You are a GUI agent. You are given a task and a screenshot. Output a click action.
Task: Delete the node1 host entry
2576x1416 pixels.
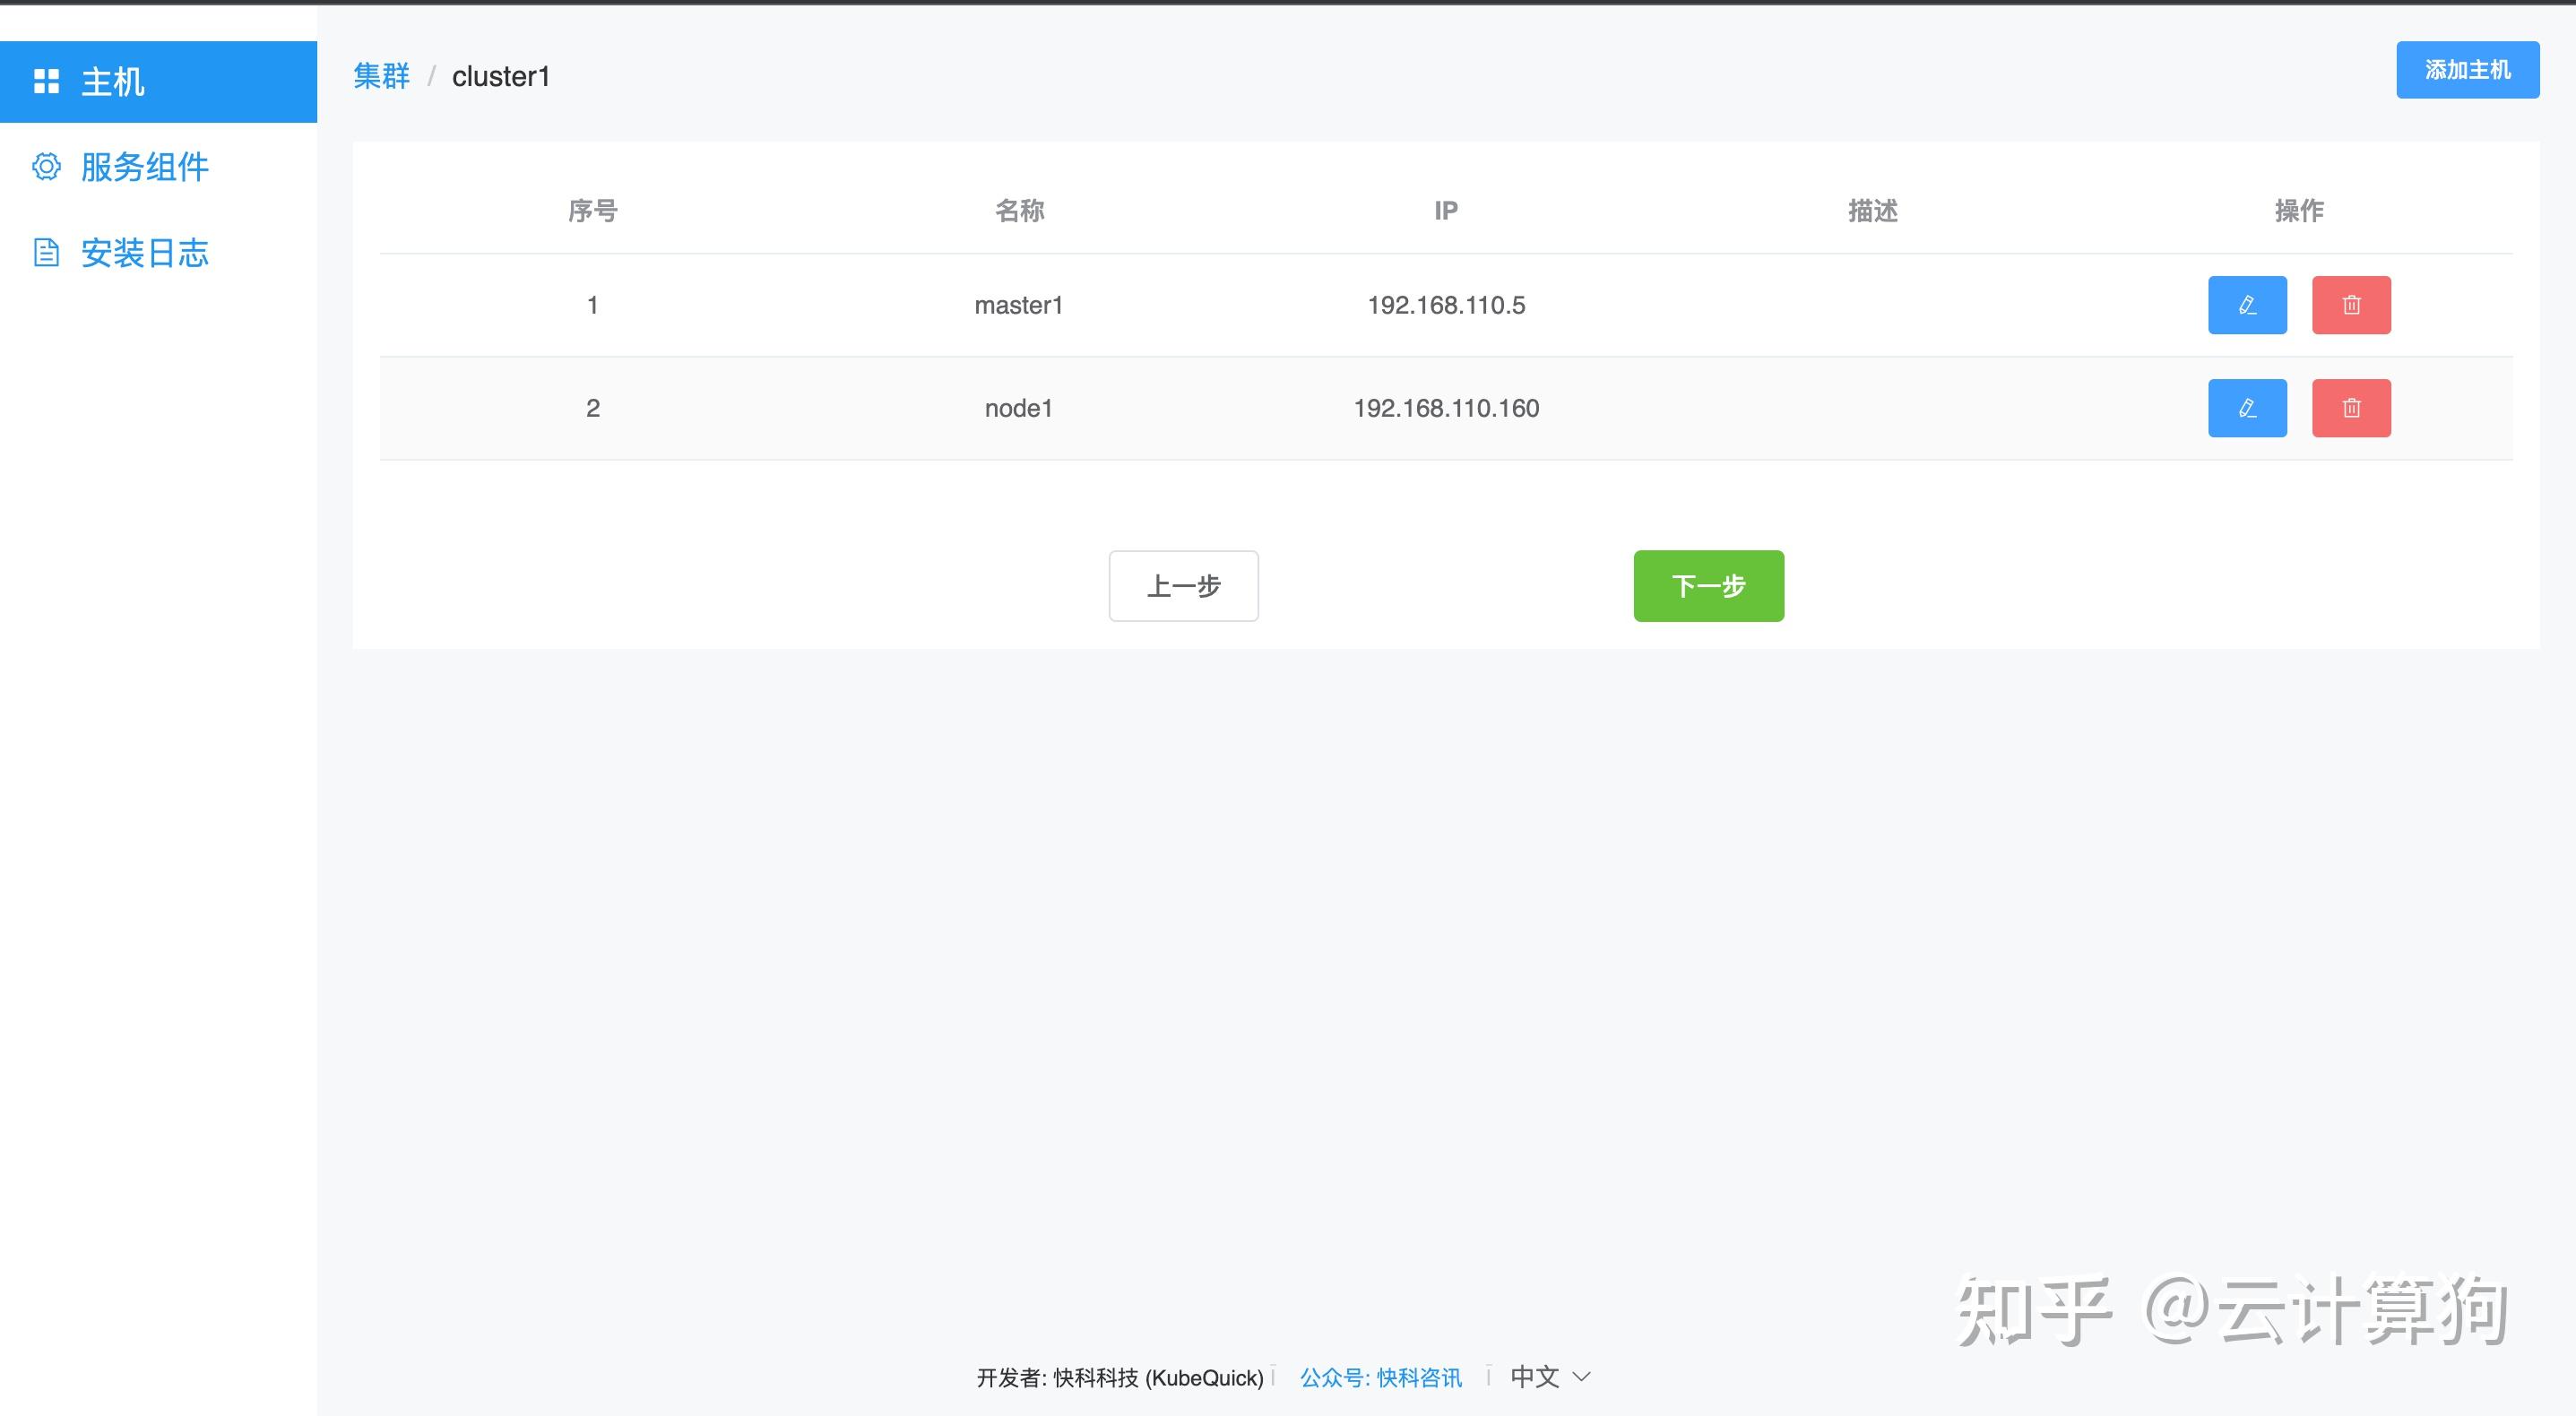2350,408
